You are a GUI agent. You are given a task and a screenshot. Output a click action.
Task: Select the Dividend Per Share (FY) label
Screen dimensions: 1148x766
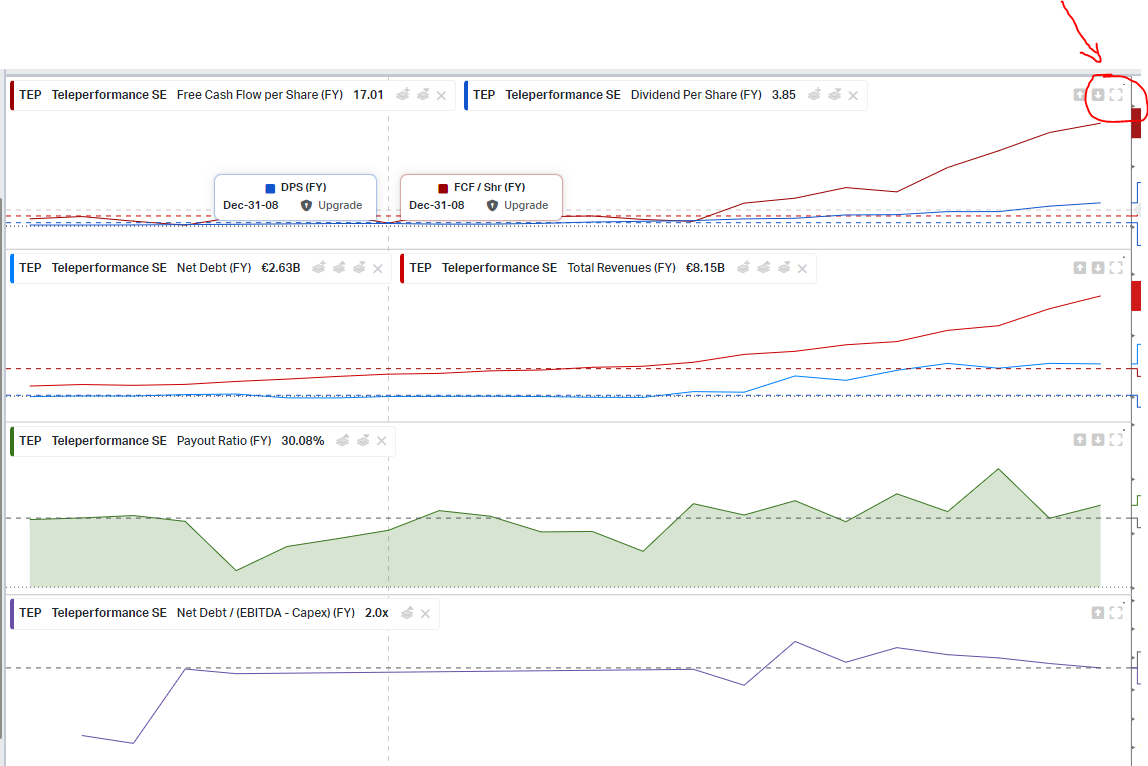click(696, 94)
